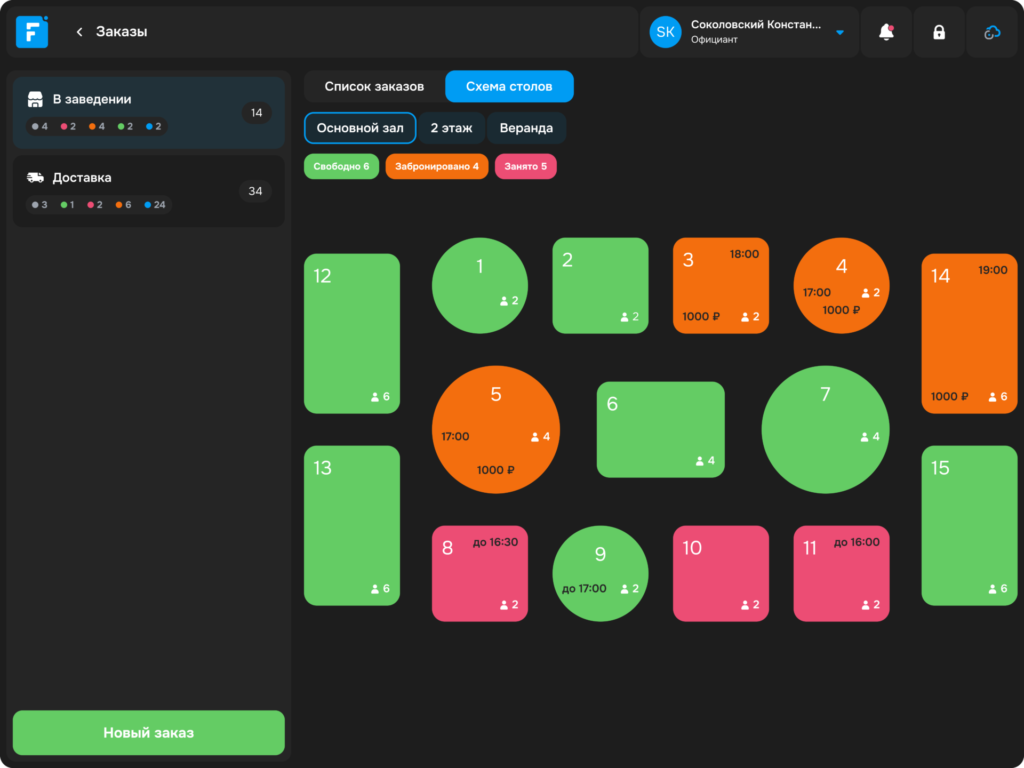Open the notifications bell icon

(886, 32)
